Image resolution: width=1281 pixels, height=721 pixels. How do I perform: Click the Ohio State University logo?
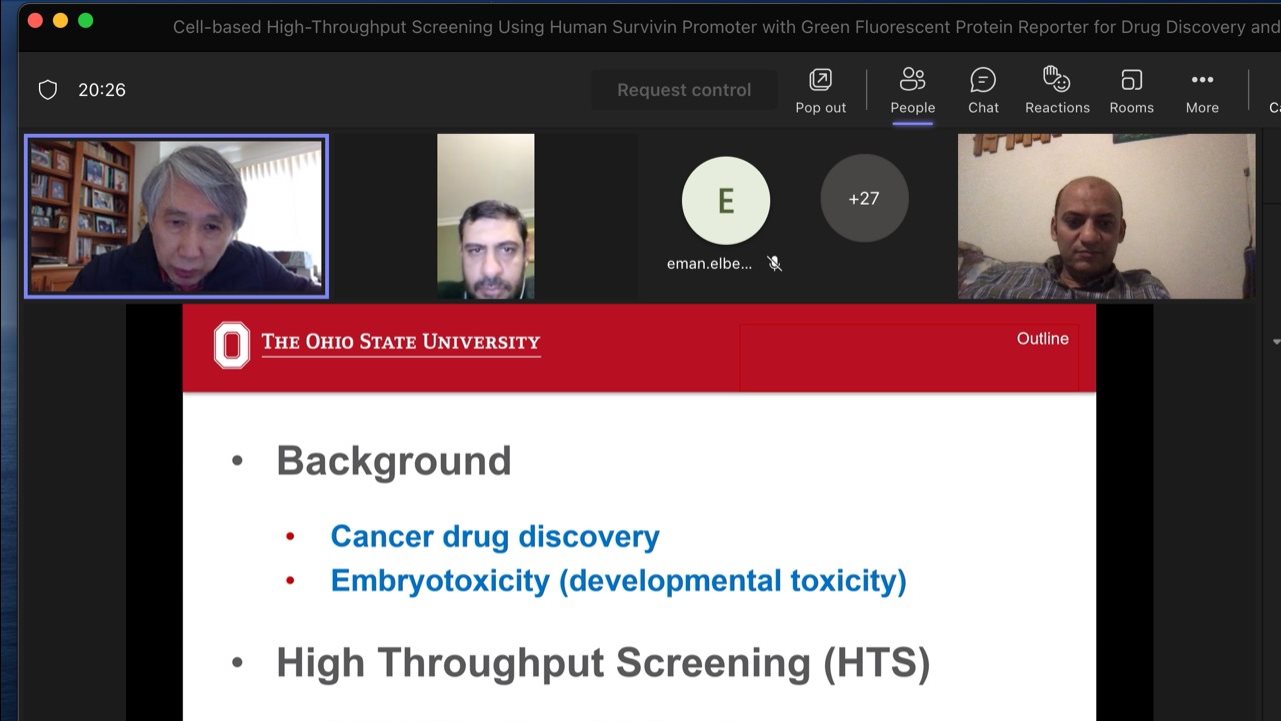pyautogui.click(x=232, y=345)
